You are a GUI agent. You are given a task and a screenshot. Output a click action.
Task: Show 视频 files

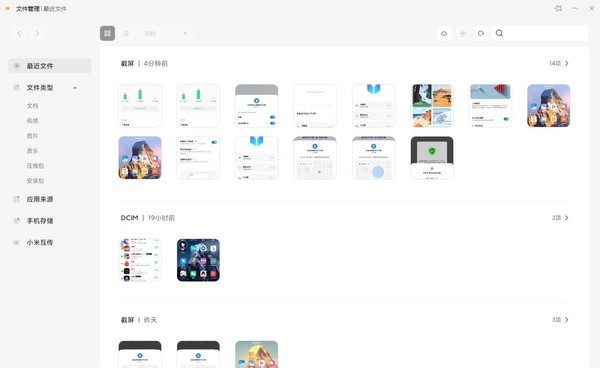point(33,120)
